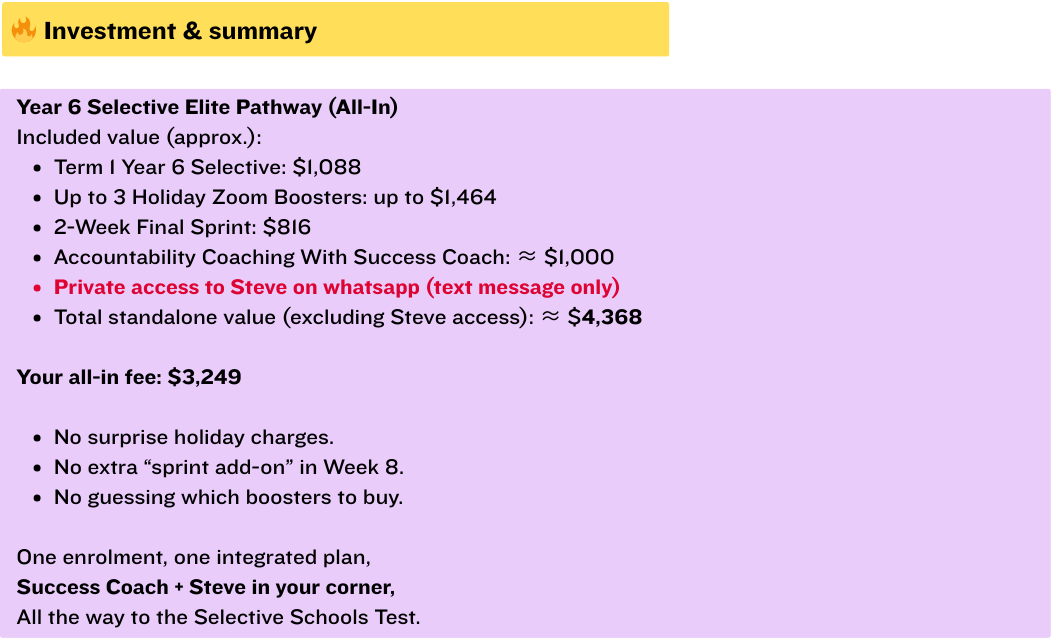Click the fire emoji icon in the heading
The height and width of the screenshot is (640, 1053).
(x=24, y=30)
